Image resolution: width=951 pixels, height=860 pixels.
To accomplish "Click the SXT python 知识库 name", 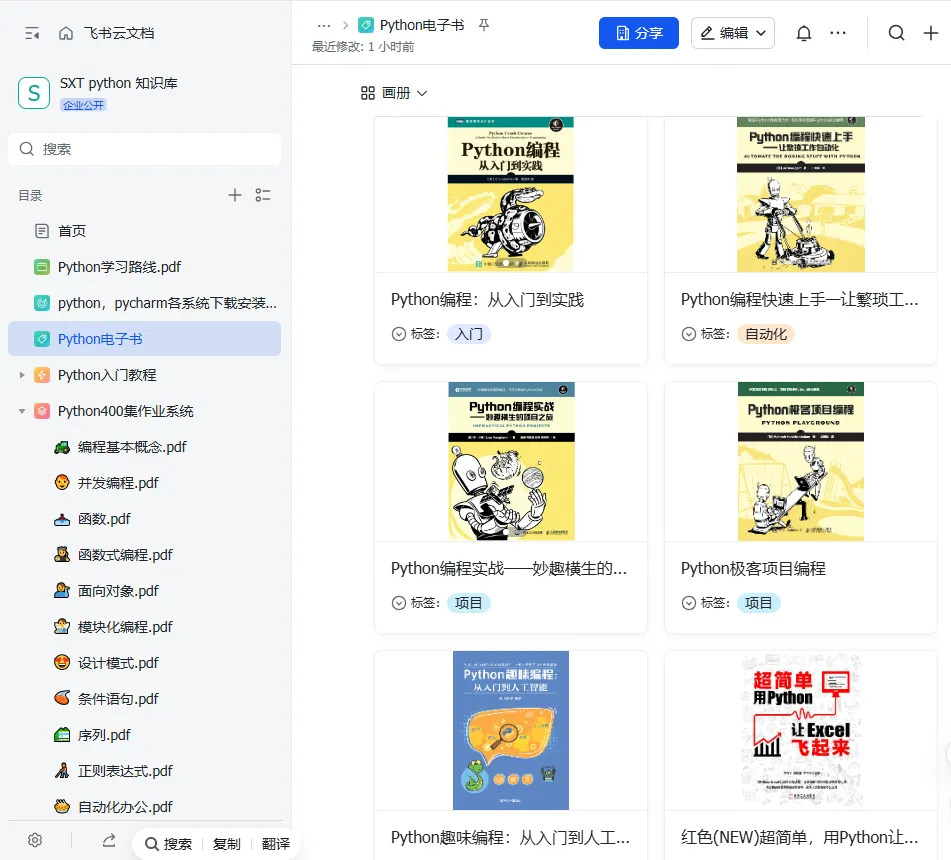I will (118, 83).
